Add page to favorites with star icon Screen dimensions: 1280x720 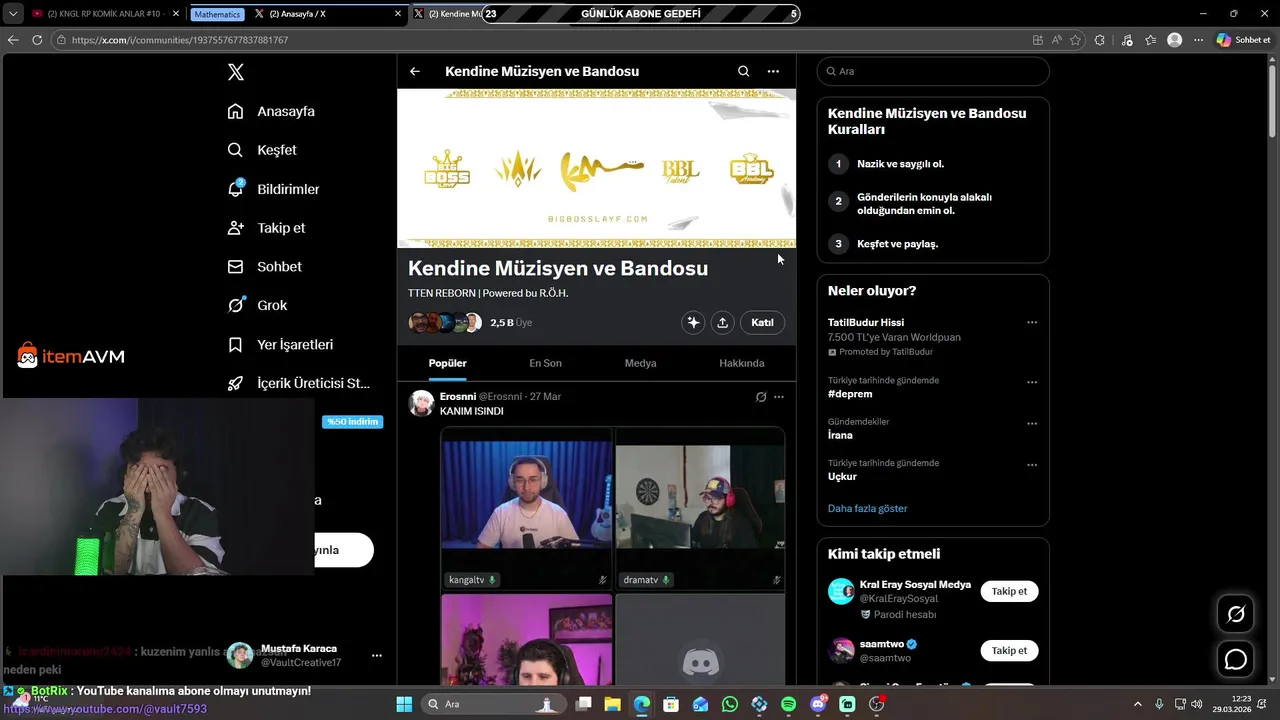point(1076,40)
